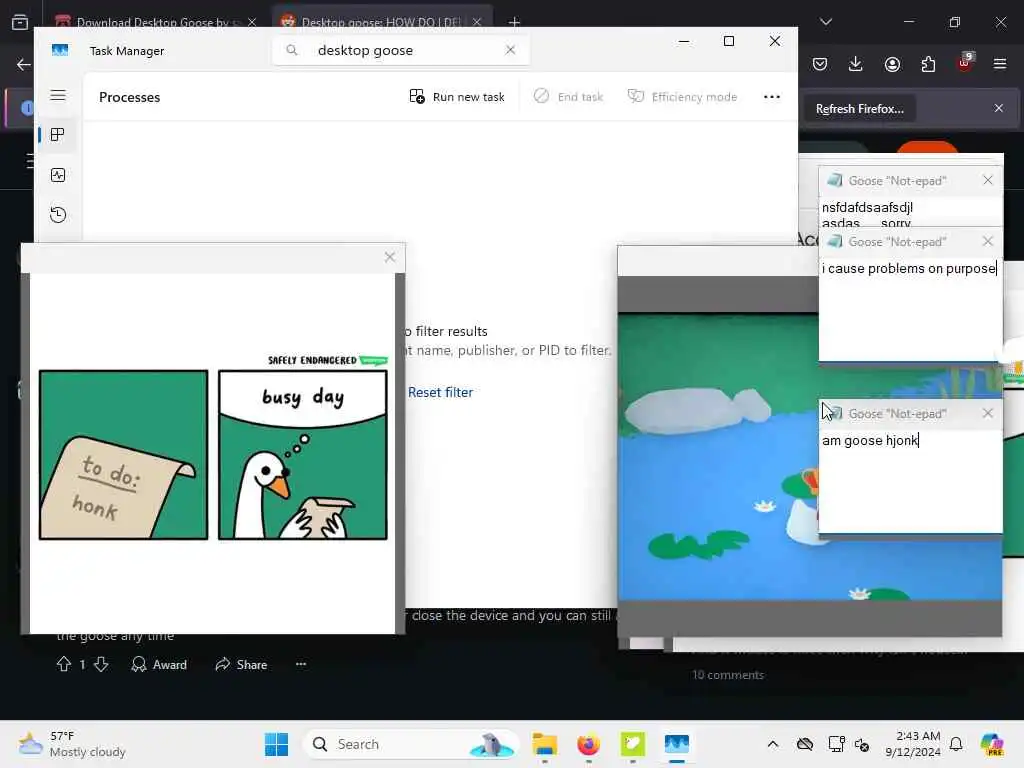Viewport: 1024px width, 768px height.
Task: Open the notifications bell icon
Action: pyautogui.click(x=956, y=744)
